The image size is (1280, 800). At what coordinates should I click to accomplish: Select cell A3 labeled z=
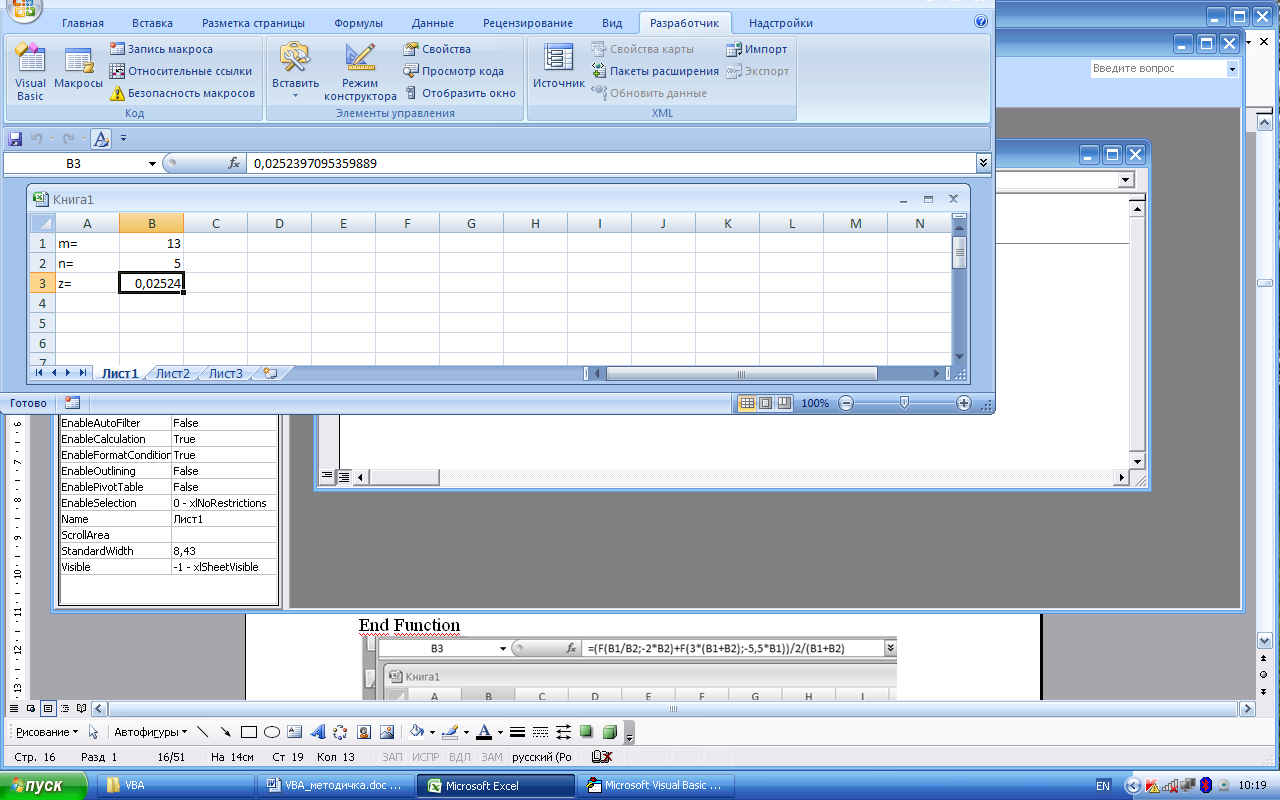pos(87,284)
